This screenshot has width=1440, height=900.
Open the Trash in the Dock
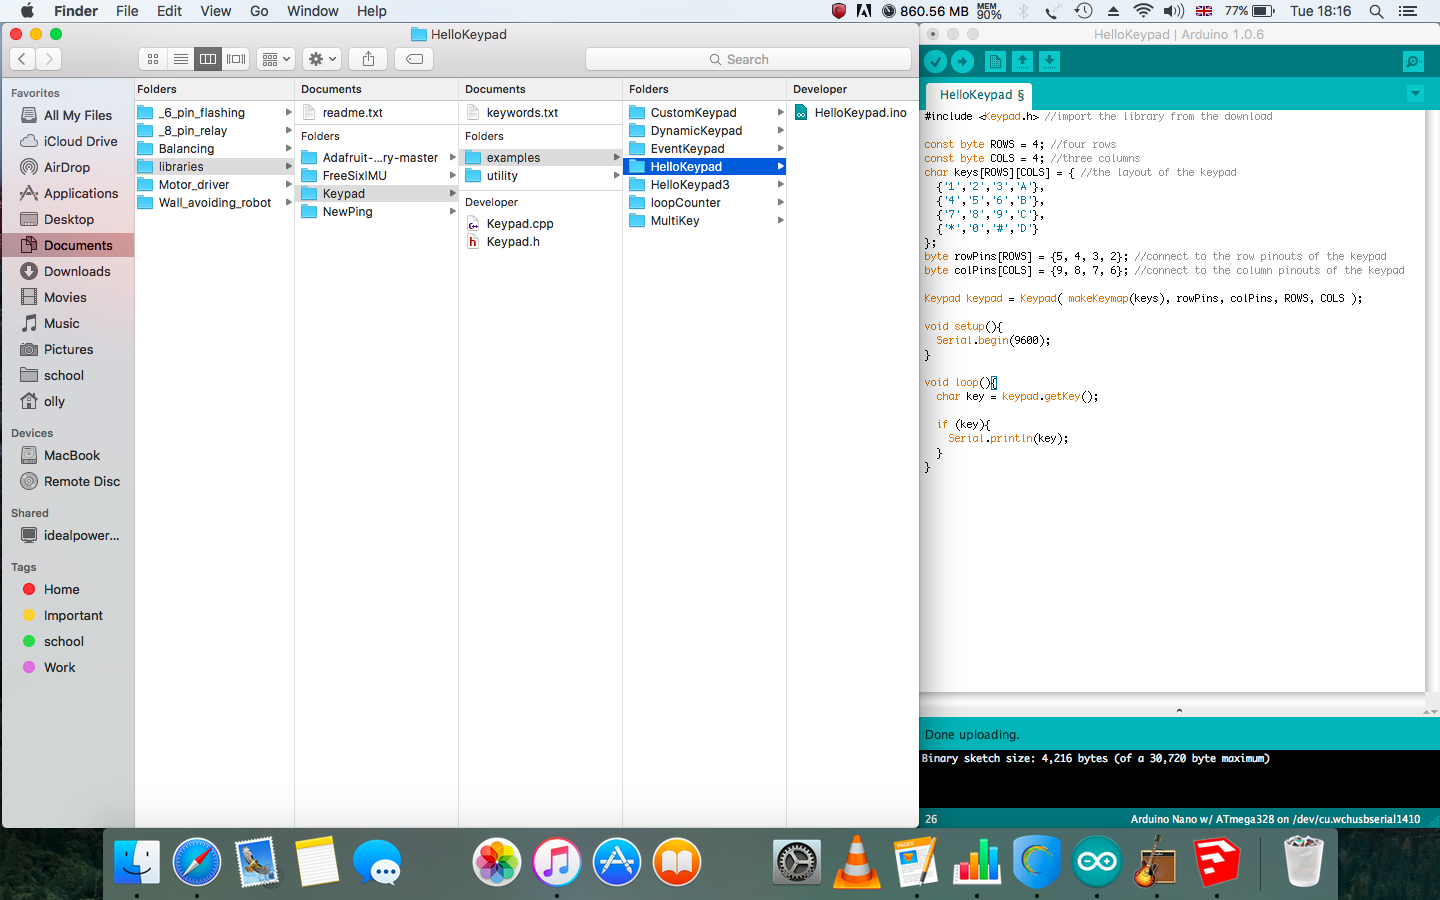[x=1303, y=862]
